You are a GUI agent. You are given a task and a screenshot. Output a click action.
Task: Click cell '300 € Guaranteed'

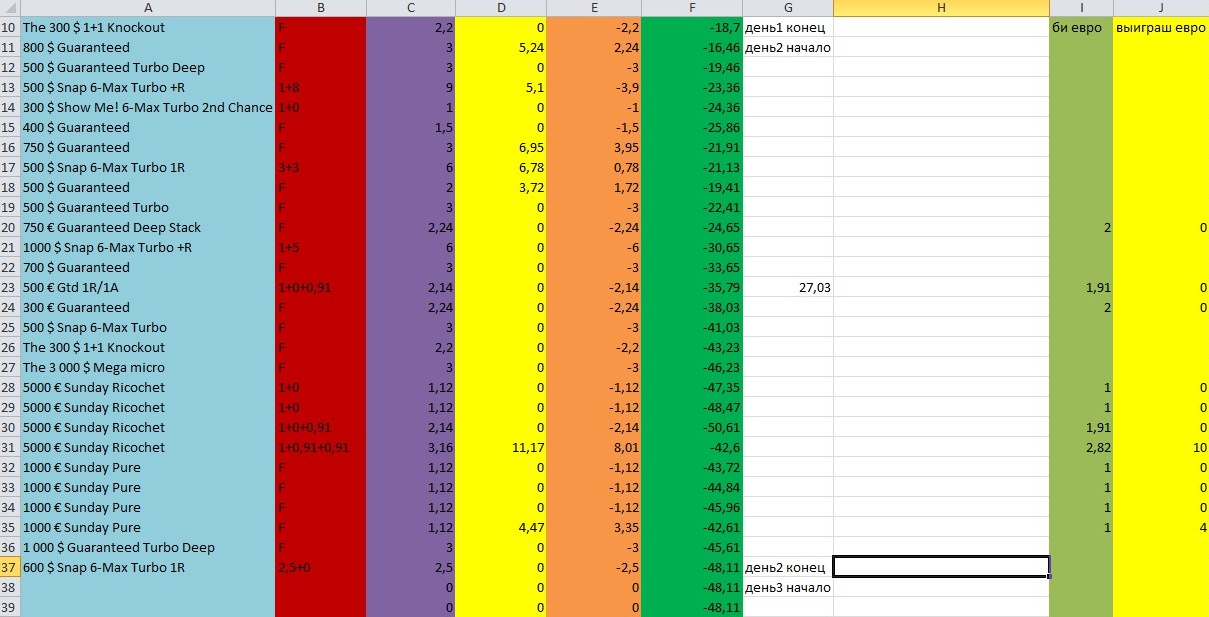148,308
